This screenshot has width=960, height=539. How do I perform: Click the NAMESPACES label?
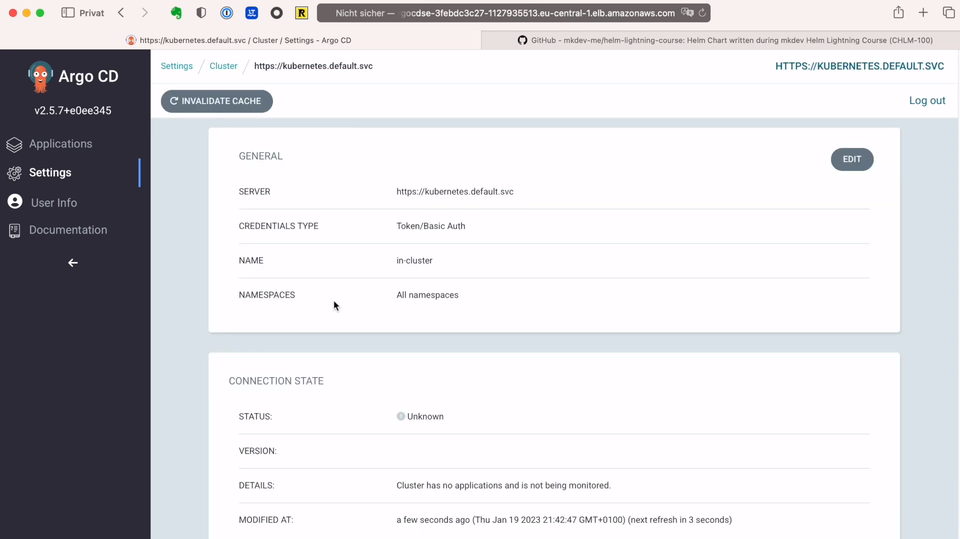point(267,295)
